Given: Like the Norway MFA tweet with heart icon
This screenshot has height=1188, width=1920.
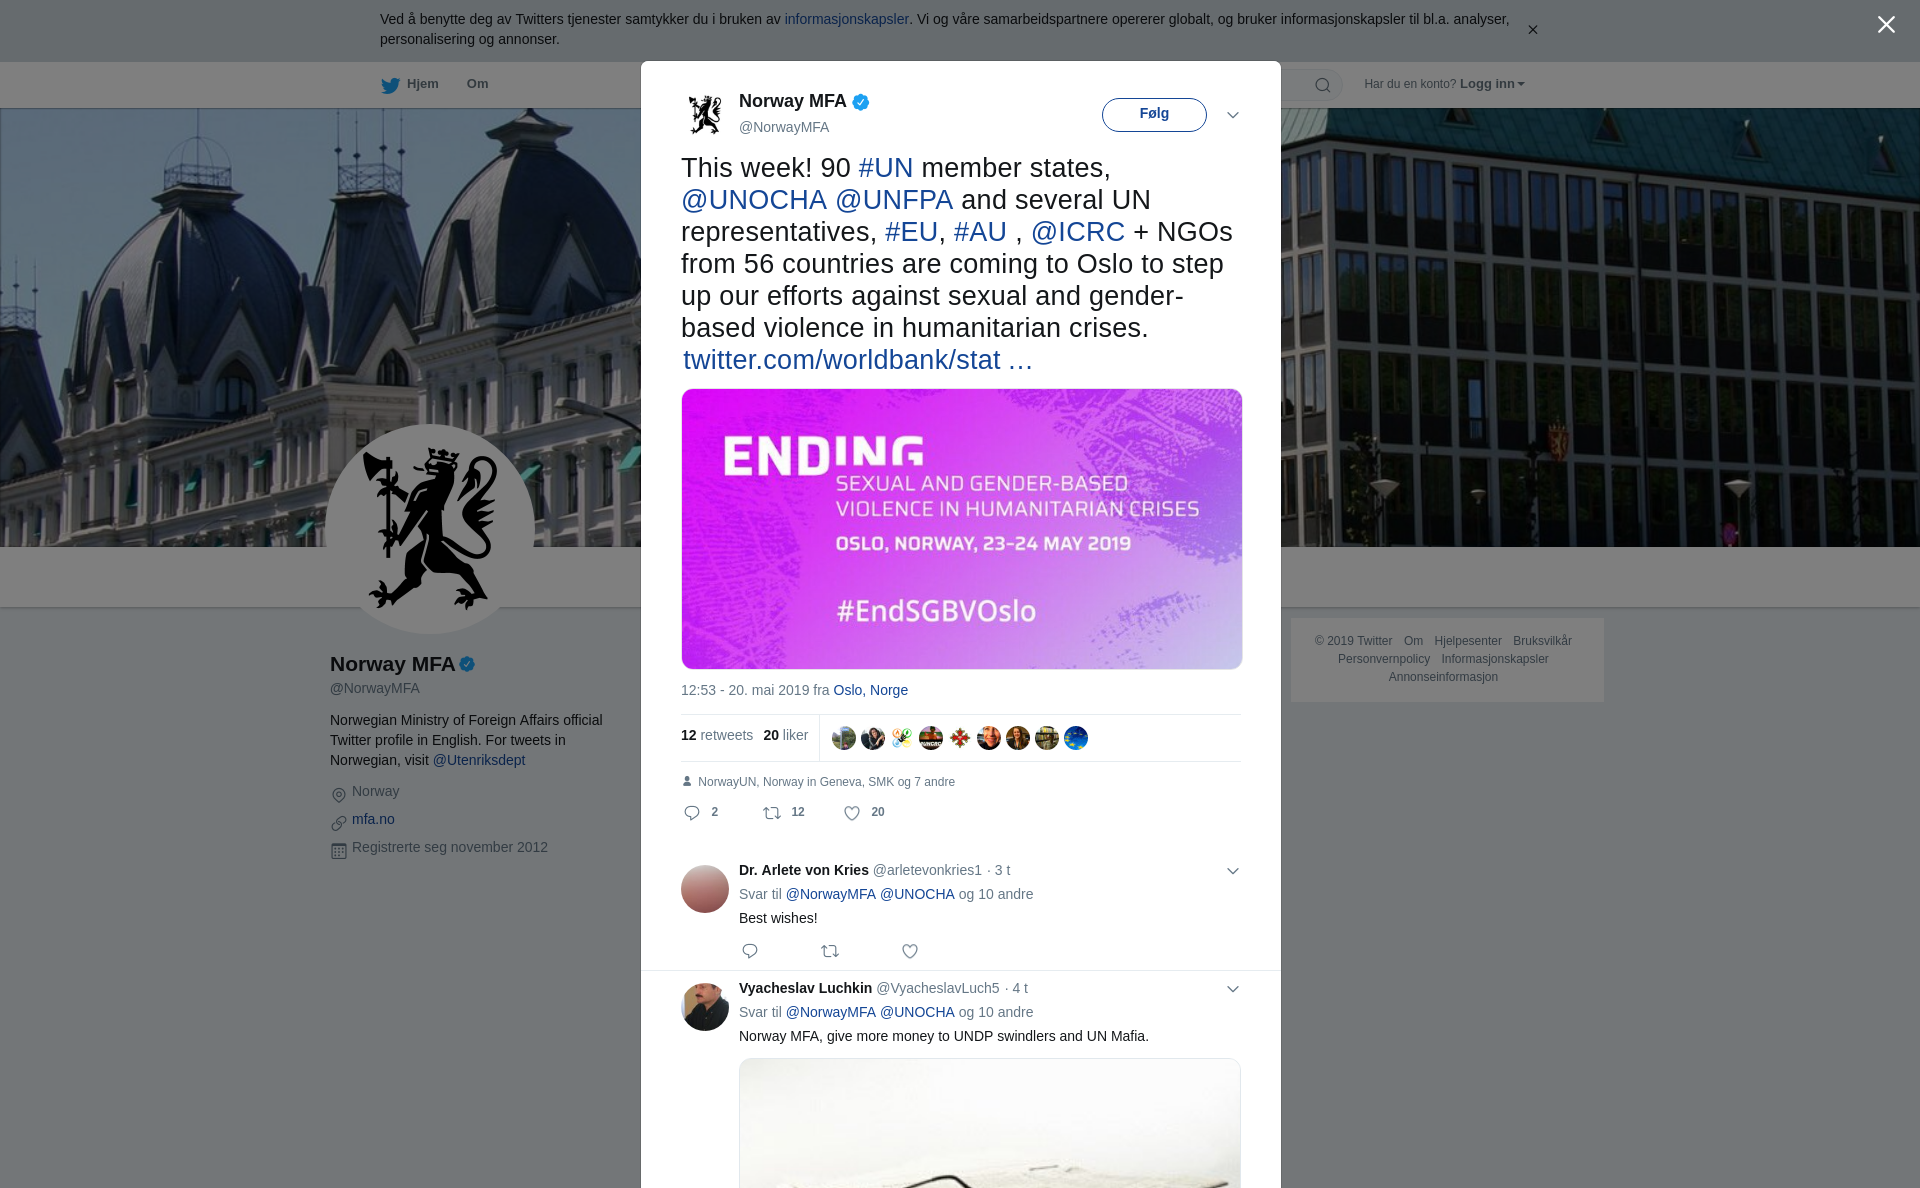Looking at the screenshot, I should (x=852, y=813).
